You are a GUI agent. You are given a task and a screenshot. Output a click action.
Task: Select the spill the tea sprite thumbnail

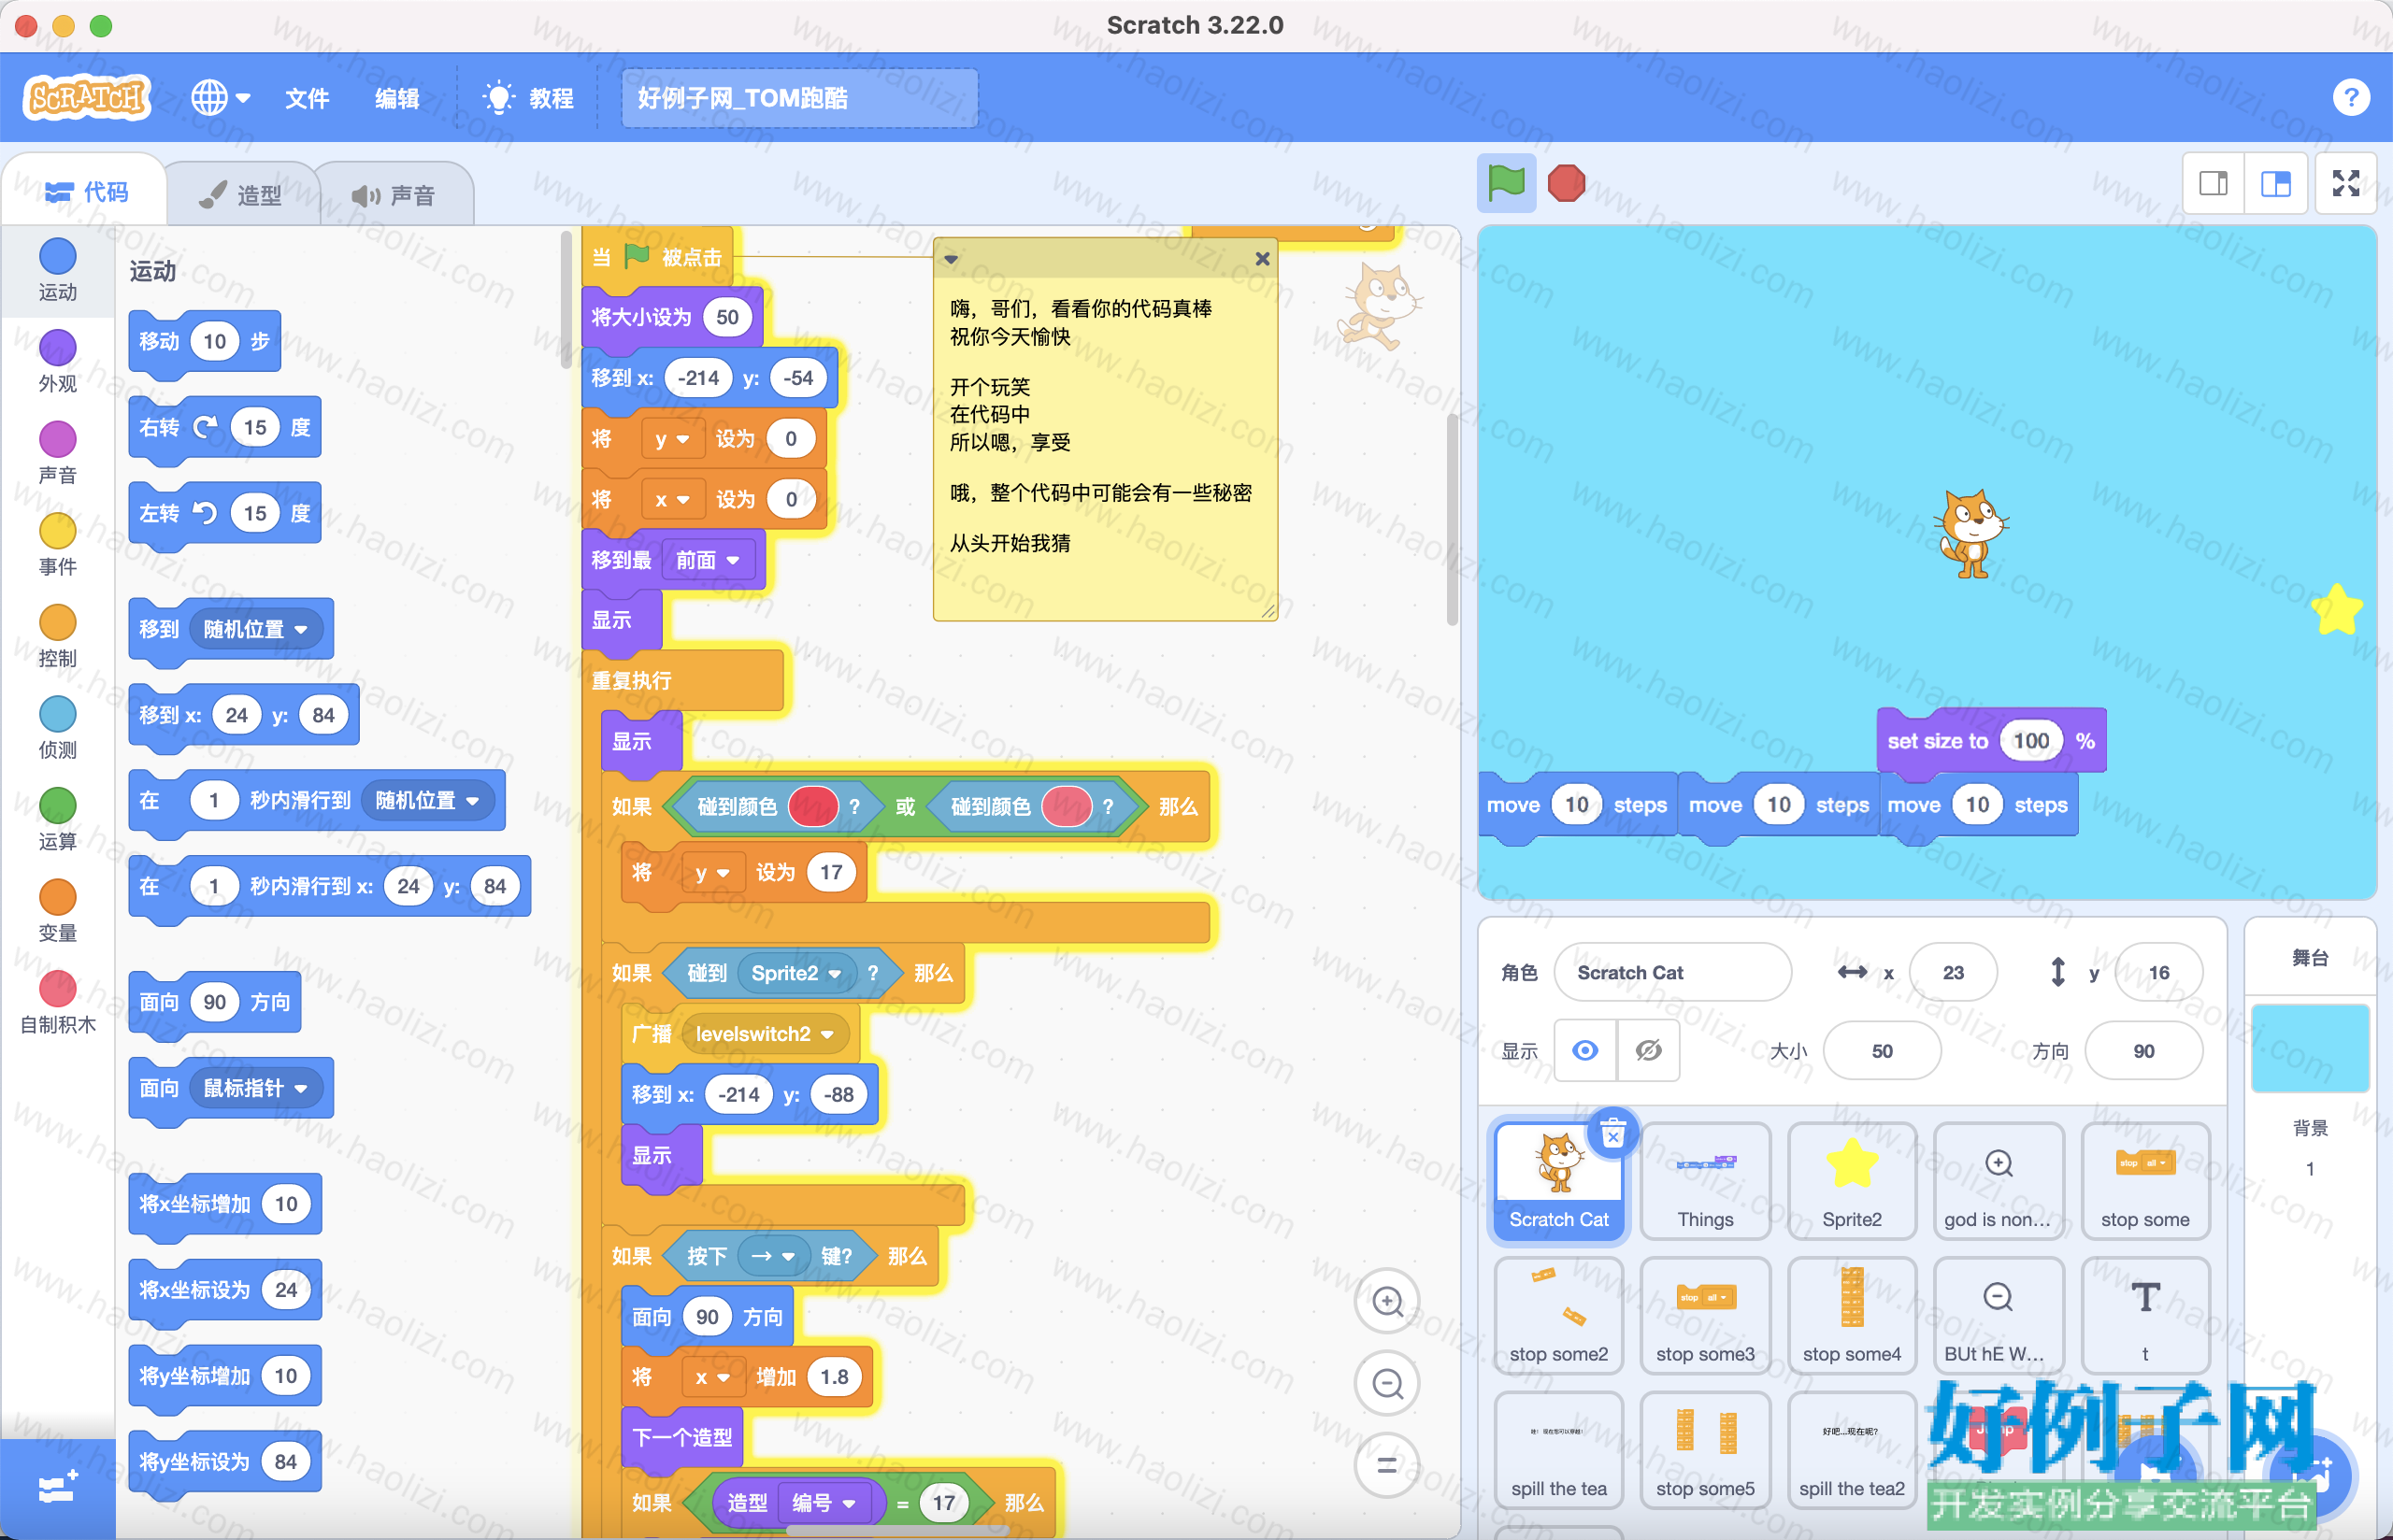coord(1558,1450)
